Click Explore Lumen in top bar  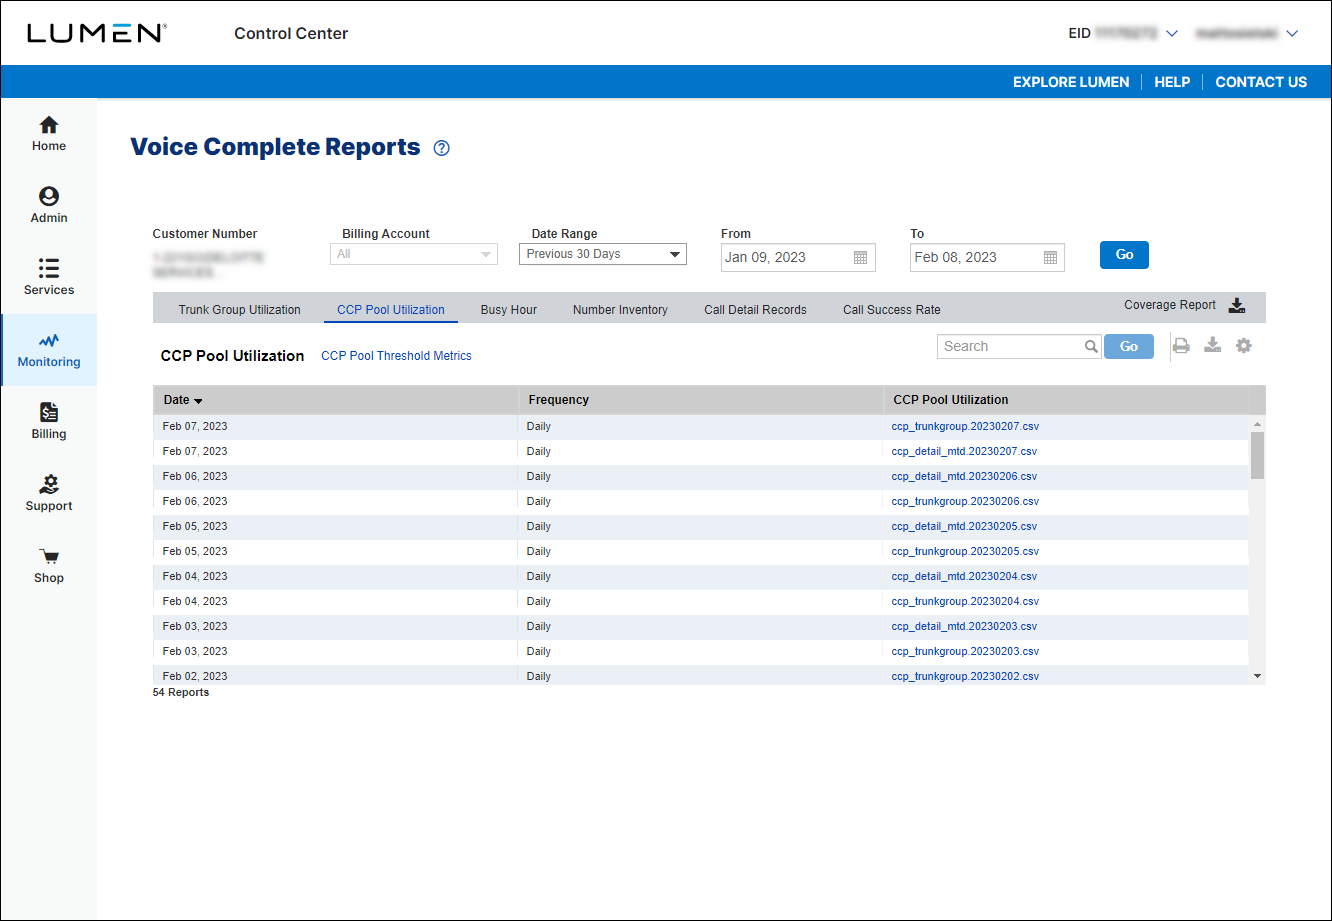1071,82
